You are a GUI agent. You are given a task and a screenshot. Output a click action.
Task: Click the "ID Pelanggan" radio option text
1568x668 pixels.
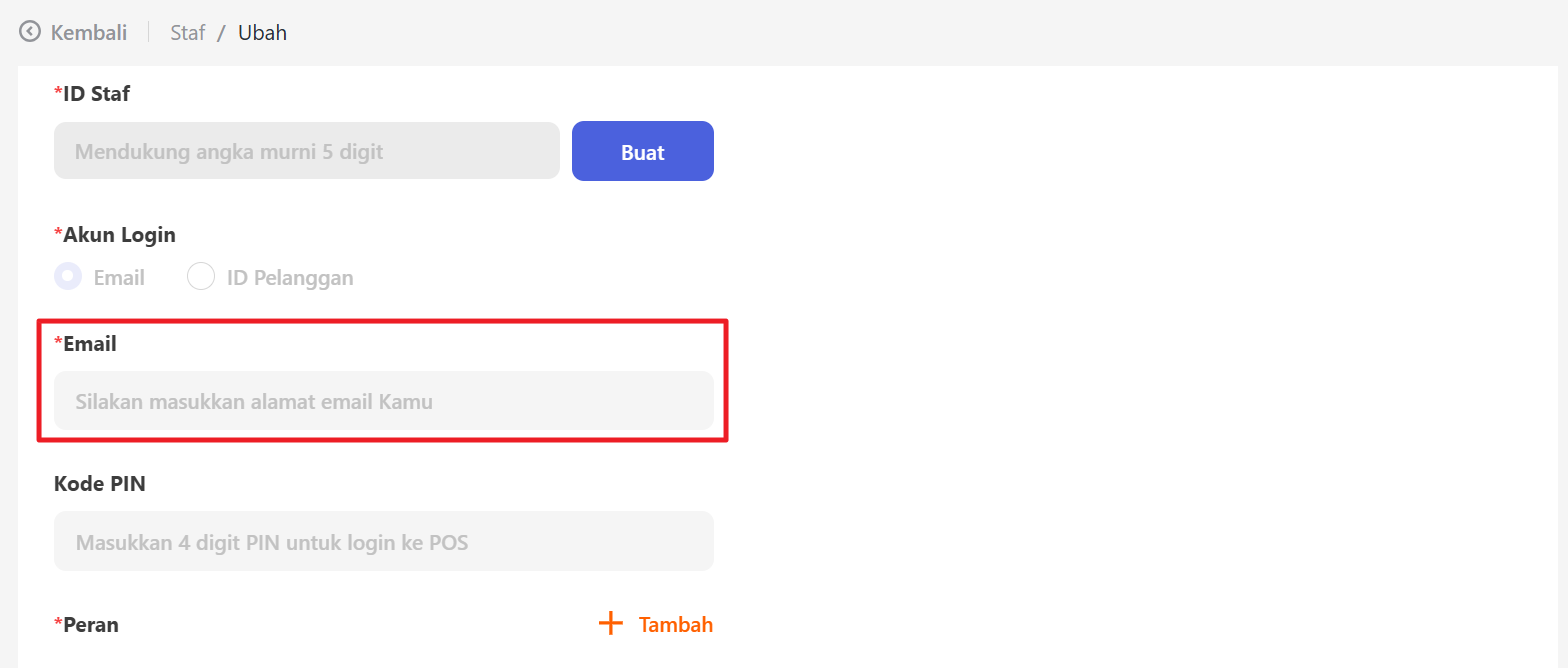pyautogui.click(x=290, y=278)
